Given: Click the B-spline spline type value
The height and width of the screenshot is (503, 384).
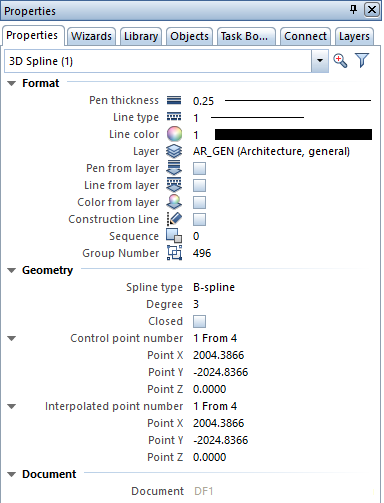Looking at the screenshot, I should coord(214,287).
